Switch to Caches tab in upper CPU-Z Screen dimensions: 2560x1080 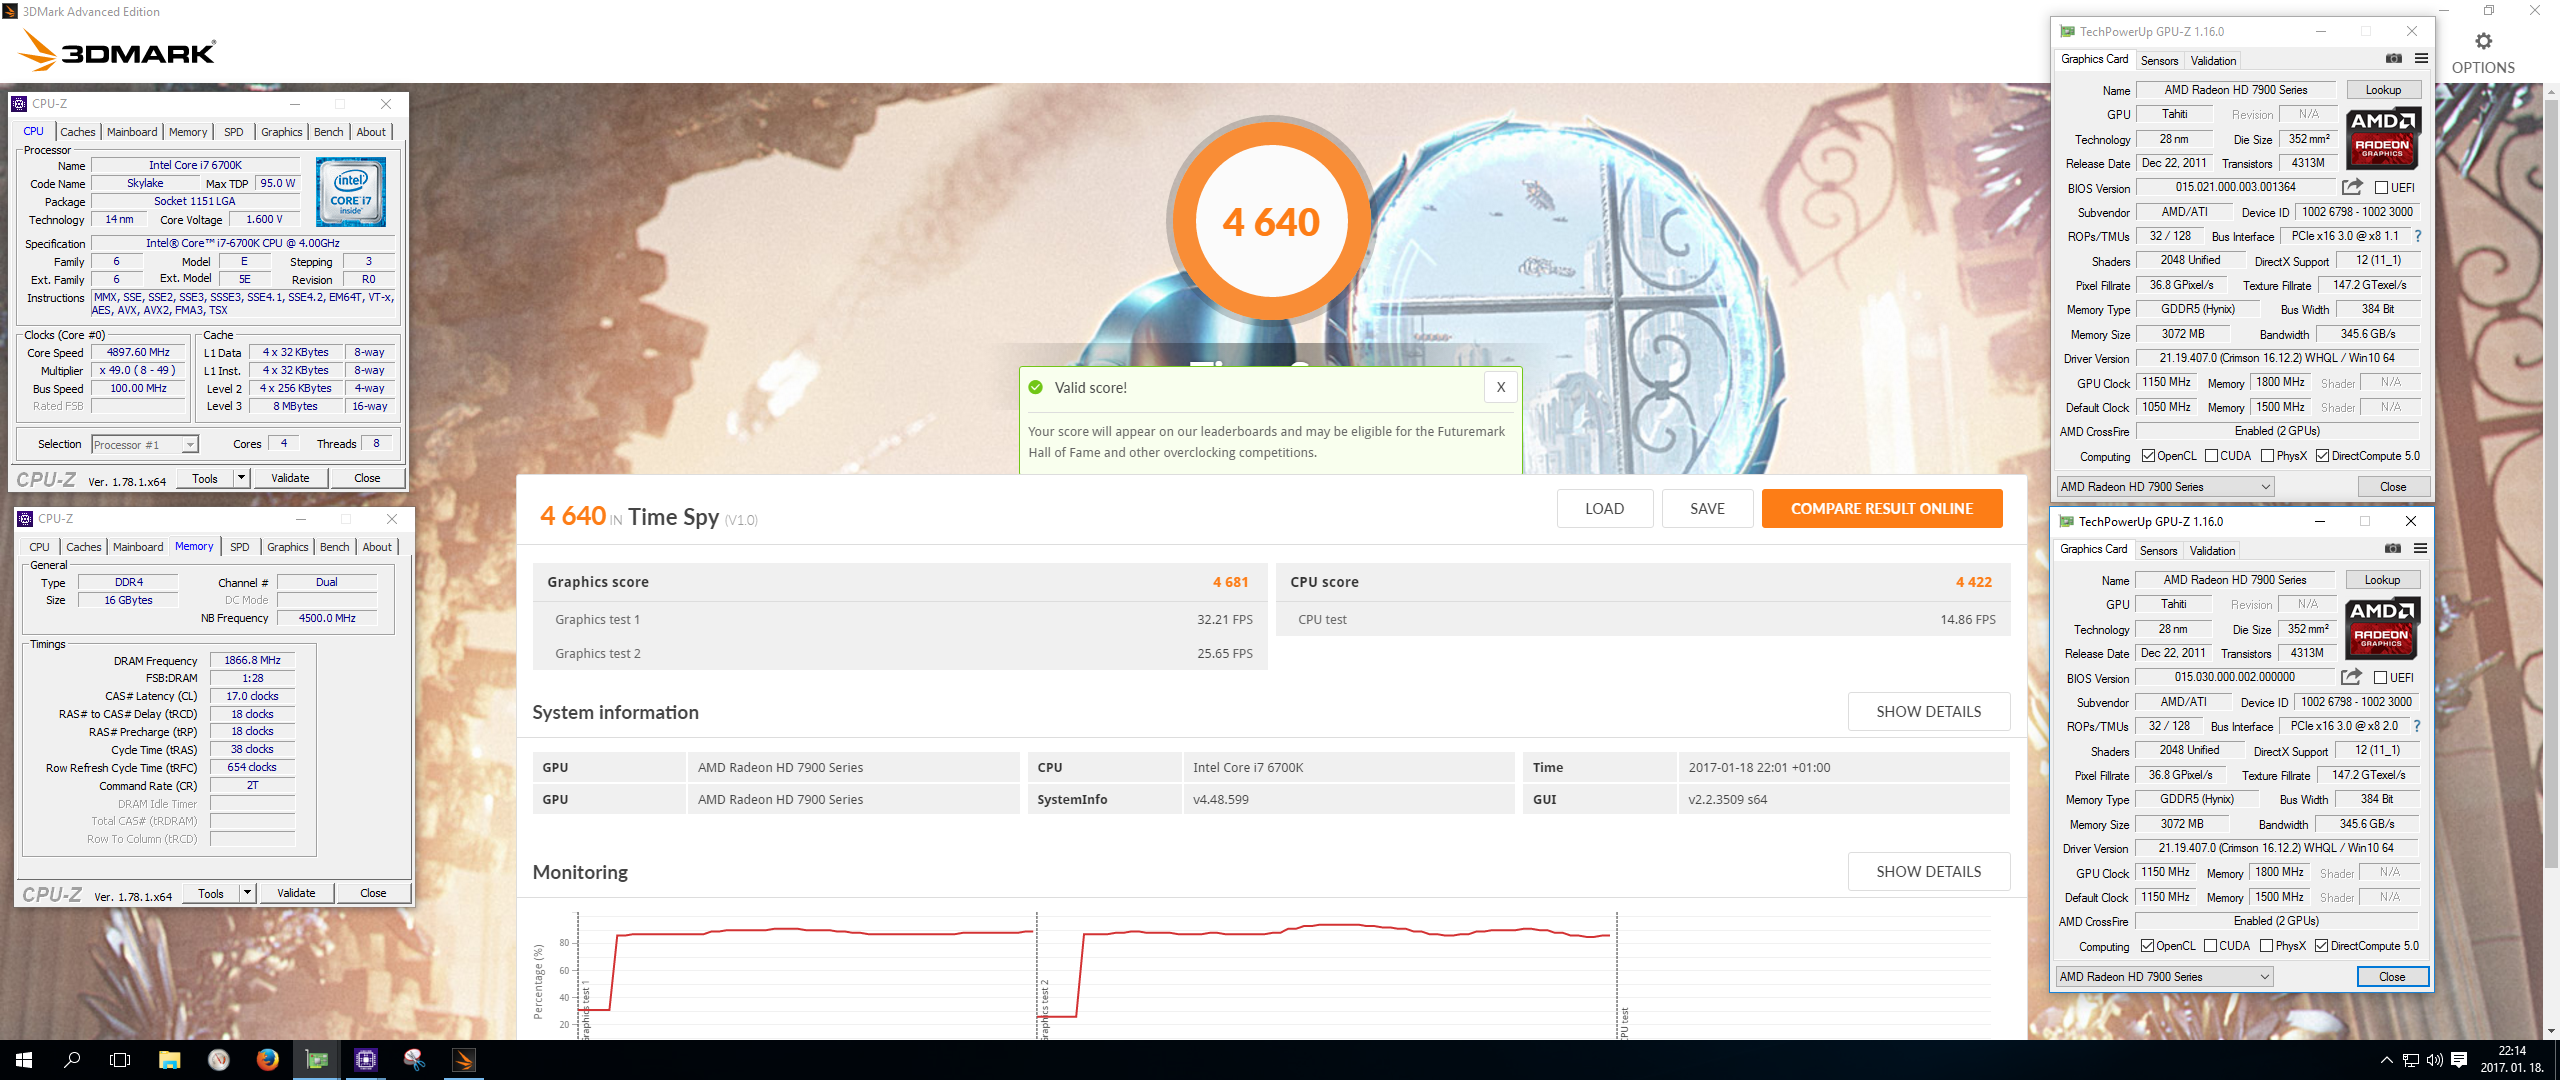pyautogui.click(x=77, y=132)
